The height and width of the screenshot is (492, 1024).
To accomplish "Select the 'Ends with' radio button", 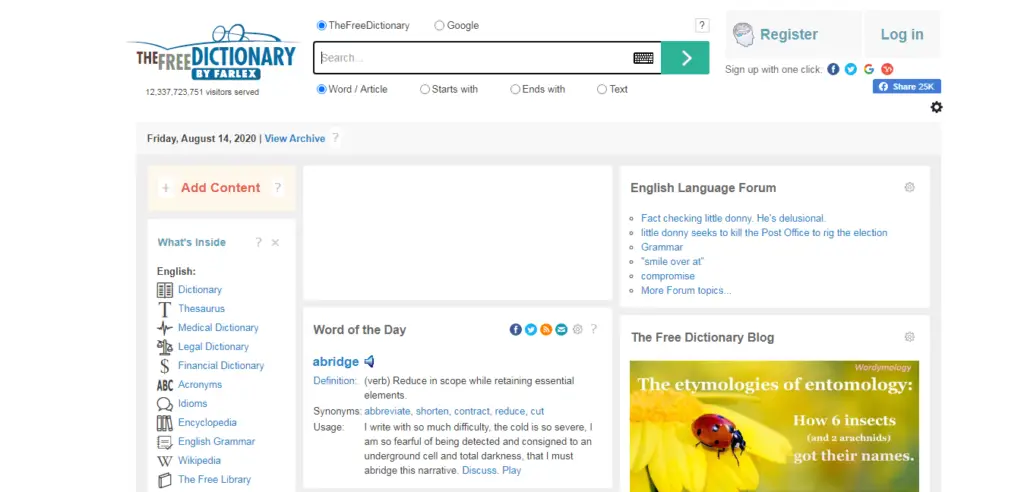I will (x=515, y=89).
